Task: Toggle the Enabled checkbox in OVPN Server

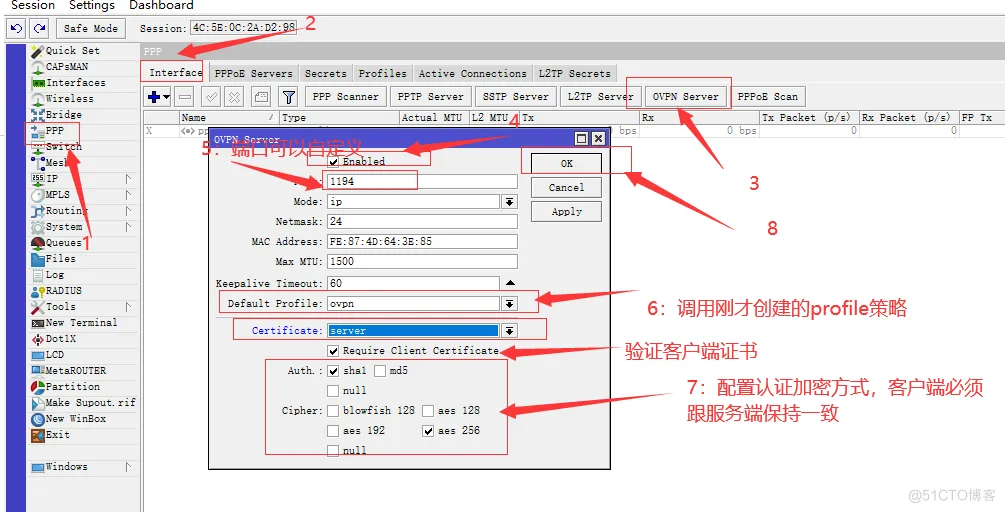Action: [x=334, y=161]
